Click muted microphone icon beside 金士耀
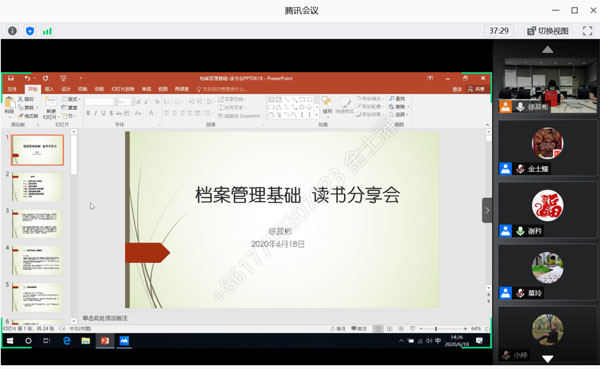The height and width of the screenshot is (369, 600). pyautogui.click(x=520, y=168)
